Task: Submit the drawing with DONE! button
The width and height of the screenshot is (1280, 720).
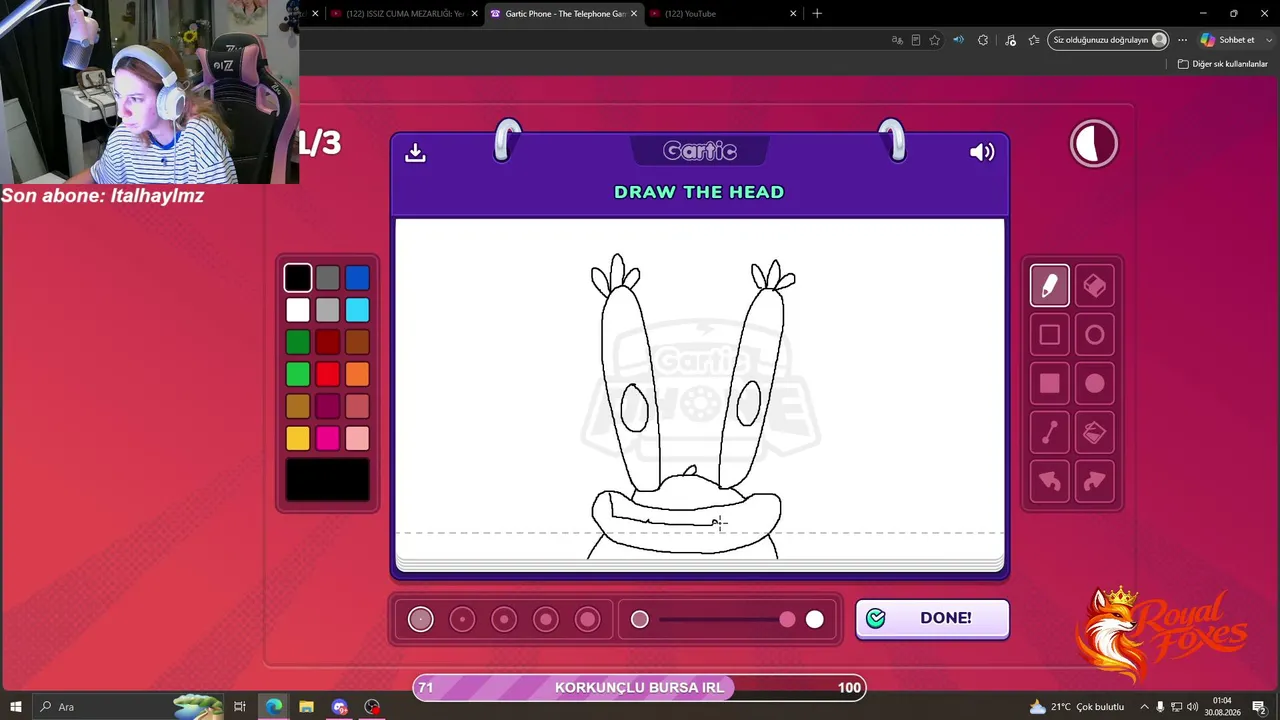Action: pyautogui.click(x=932, y=618)
